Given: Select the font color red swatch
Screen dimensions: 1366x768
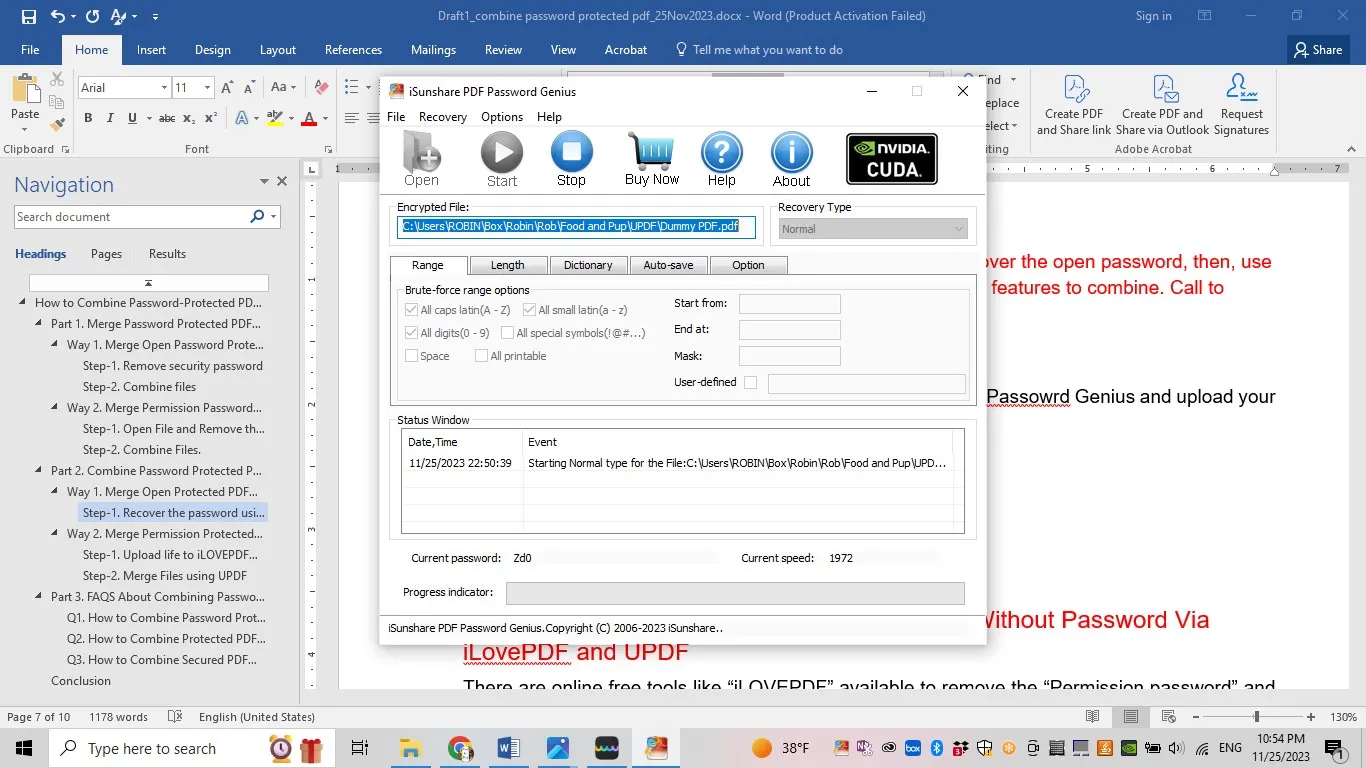Looking at the screenshot, I should (x=308, y=118).
